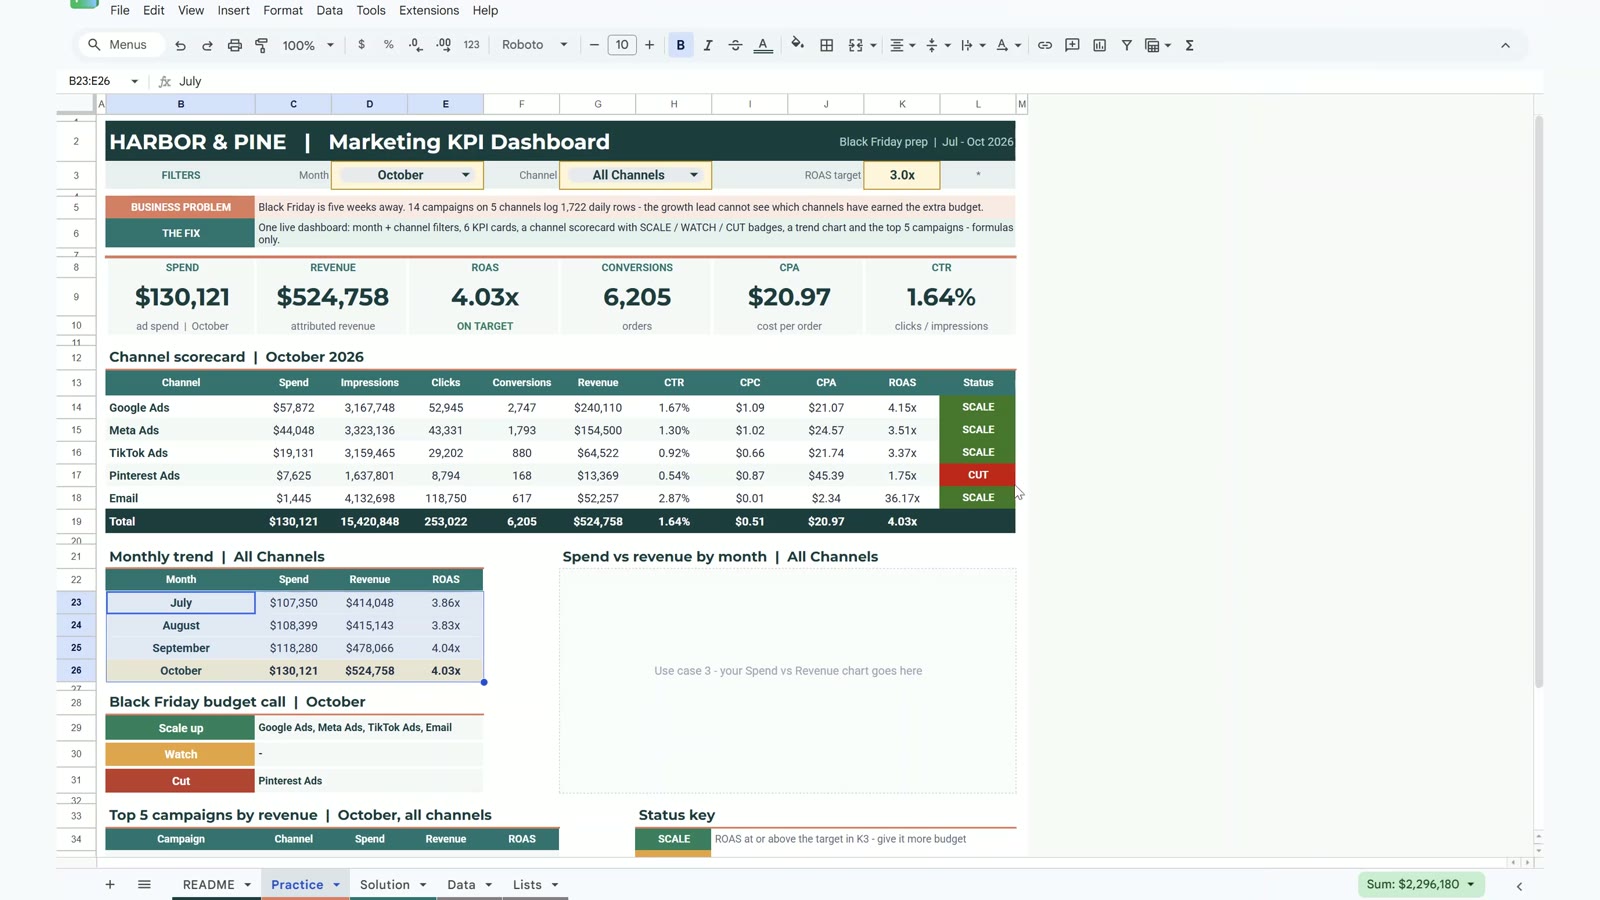Toggle italic formatting
Image resolution: width=1600 pixels, height=900 pixels.
point(708,45)
